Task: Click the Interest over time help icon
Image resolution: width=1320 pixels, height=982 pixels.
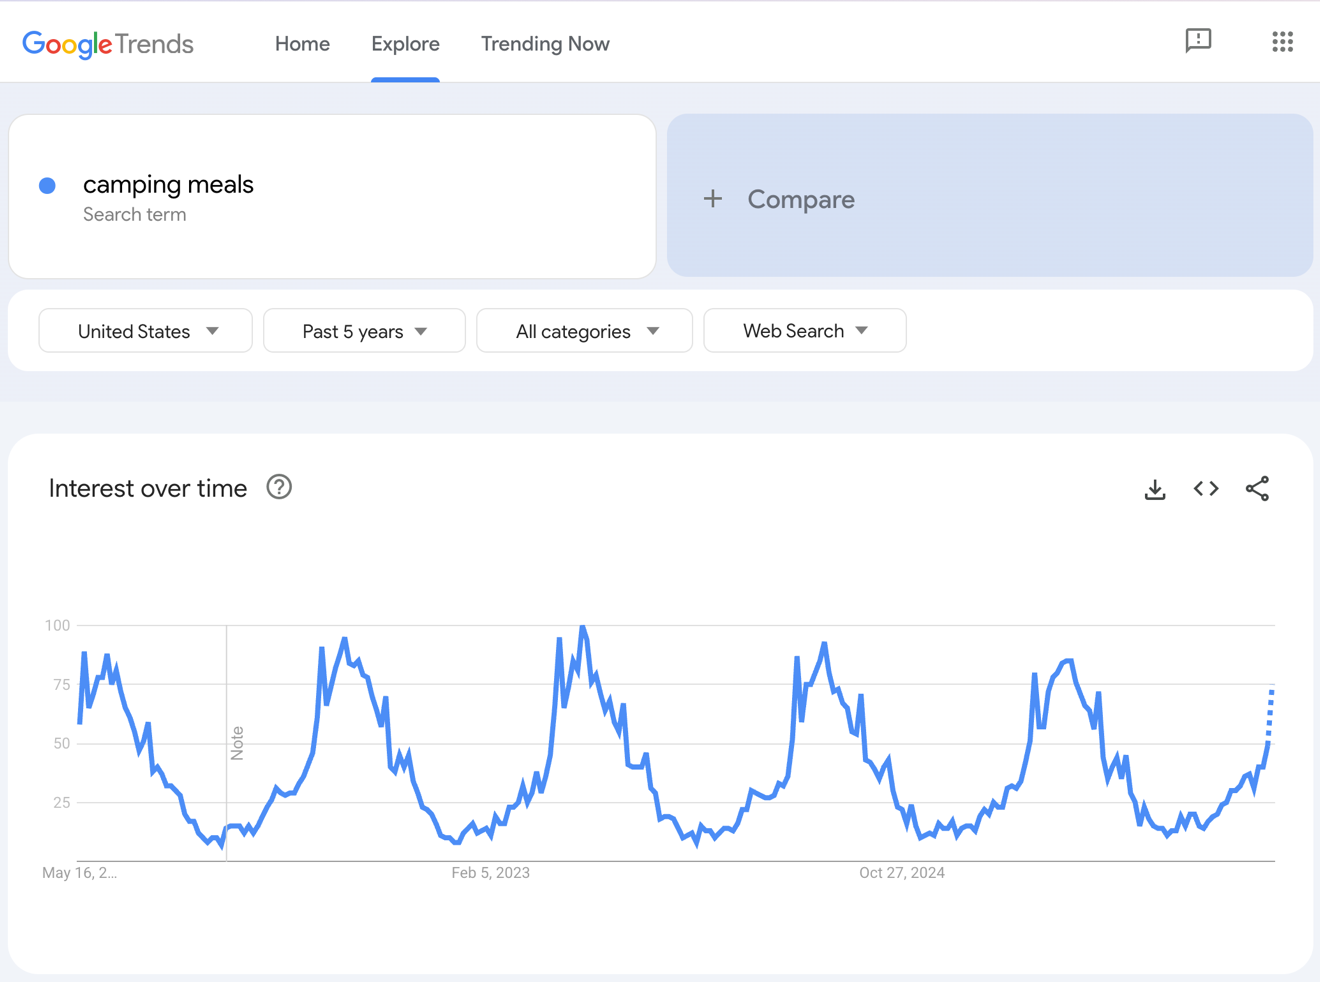Action: (x=279, y=487)
